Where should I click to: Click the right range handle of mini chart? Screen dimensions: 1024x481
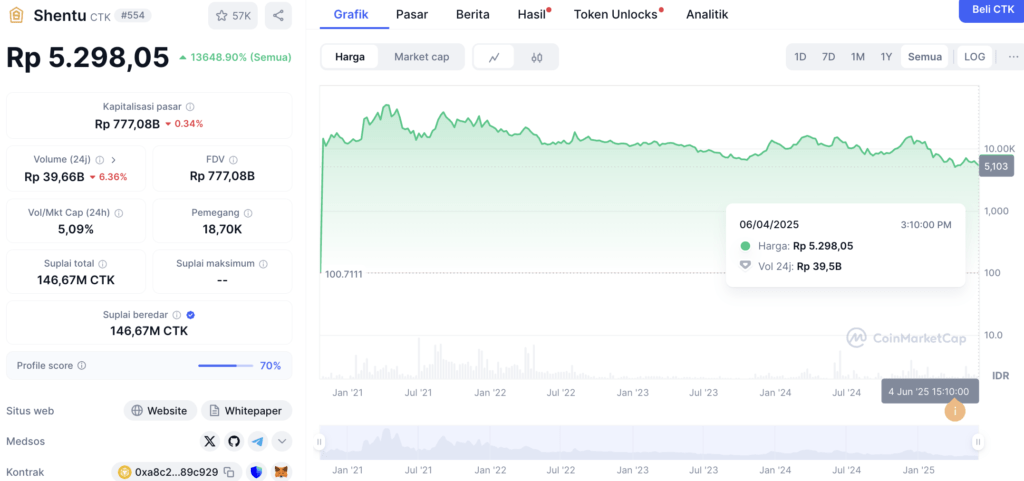pos(978,442)
